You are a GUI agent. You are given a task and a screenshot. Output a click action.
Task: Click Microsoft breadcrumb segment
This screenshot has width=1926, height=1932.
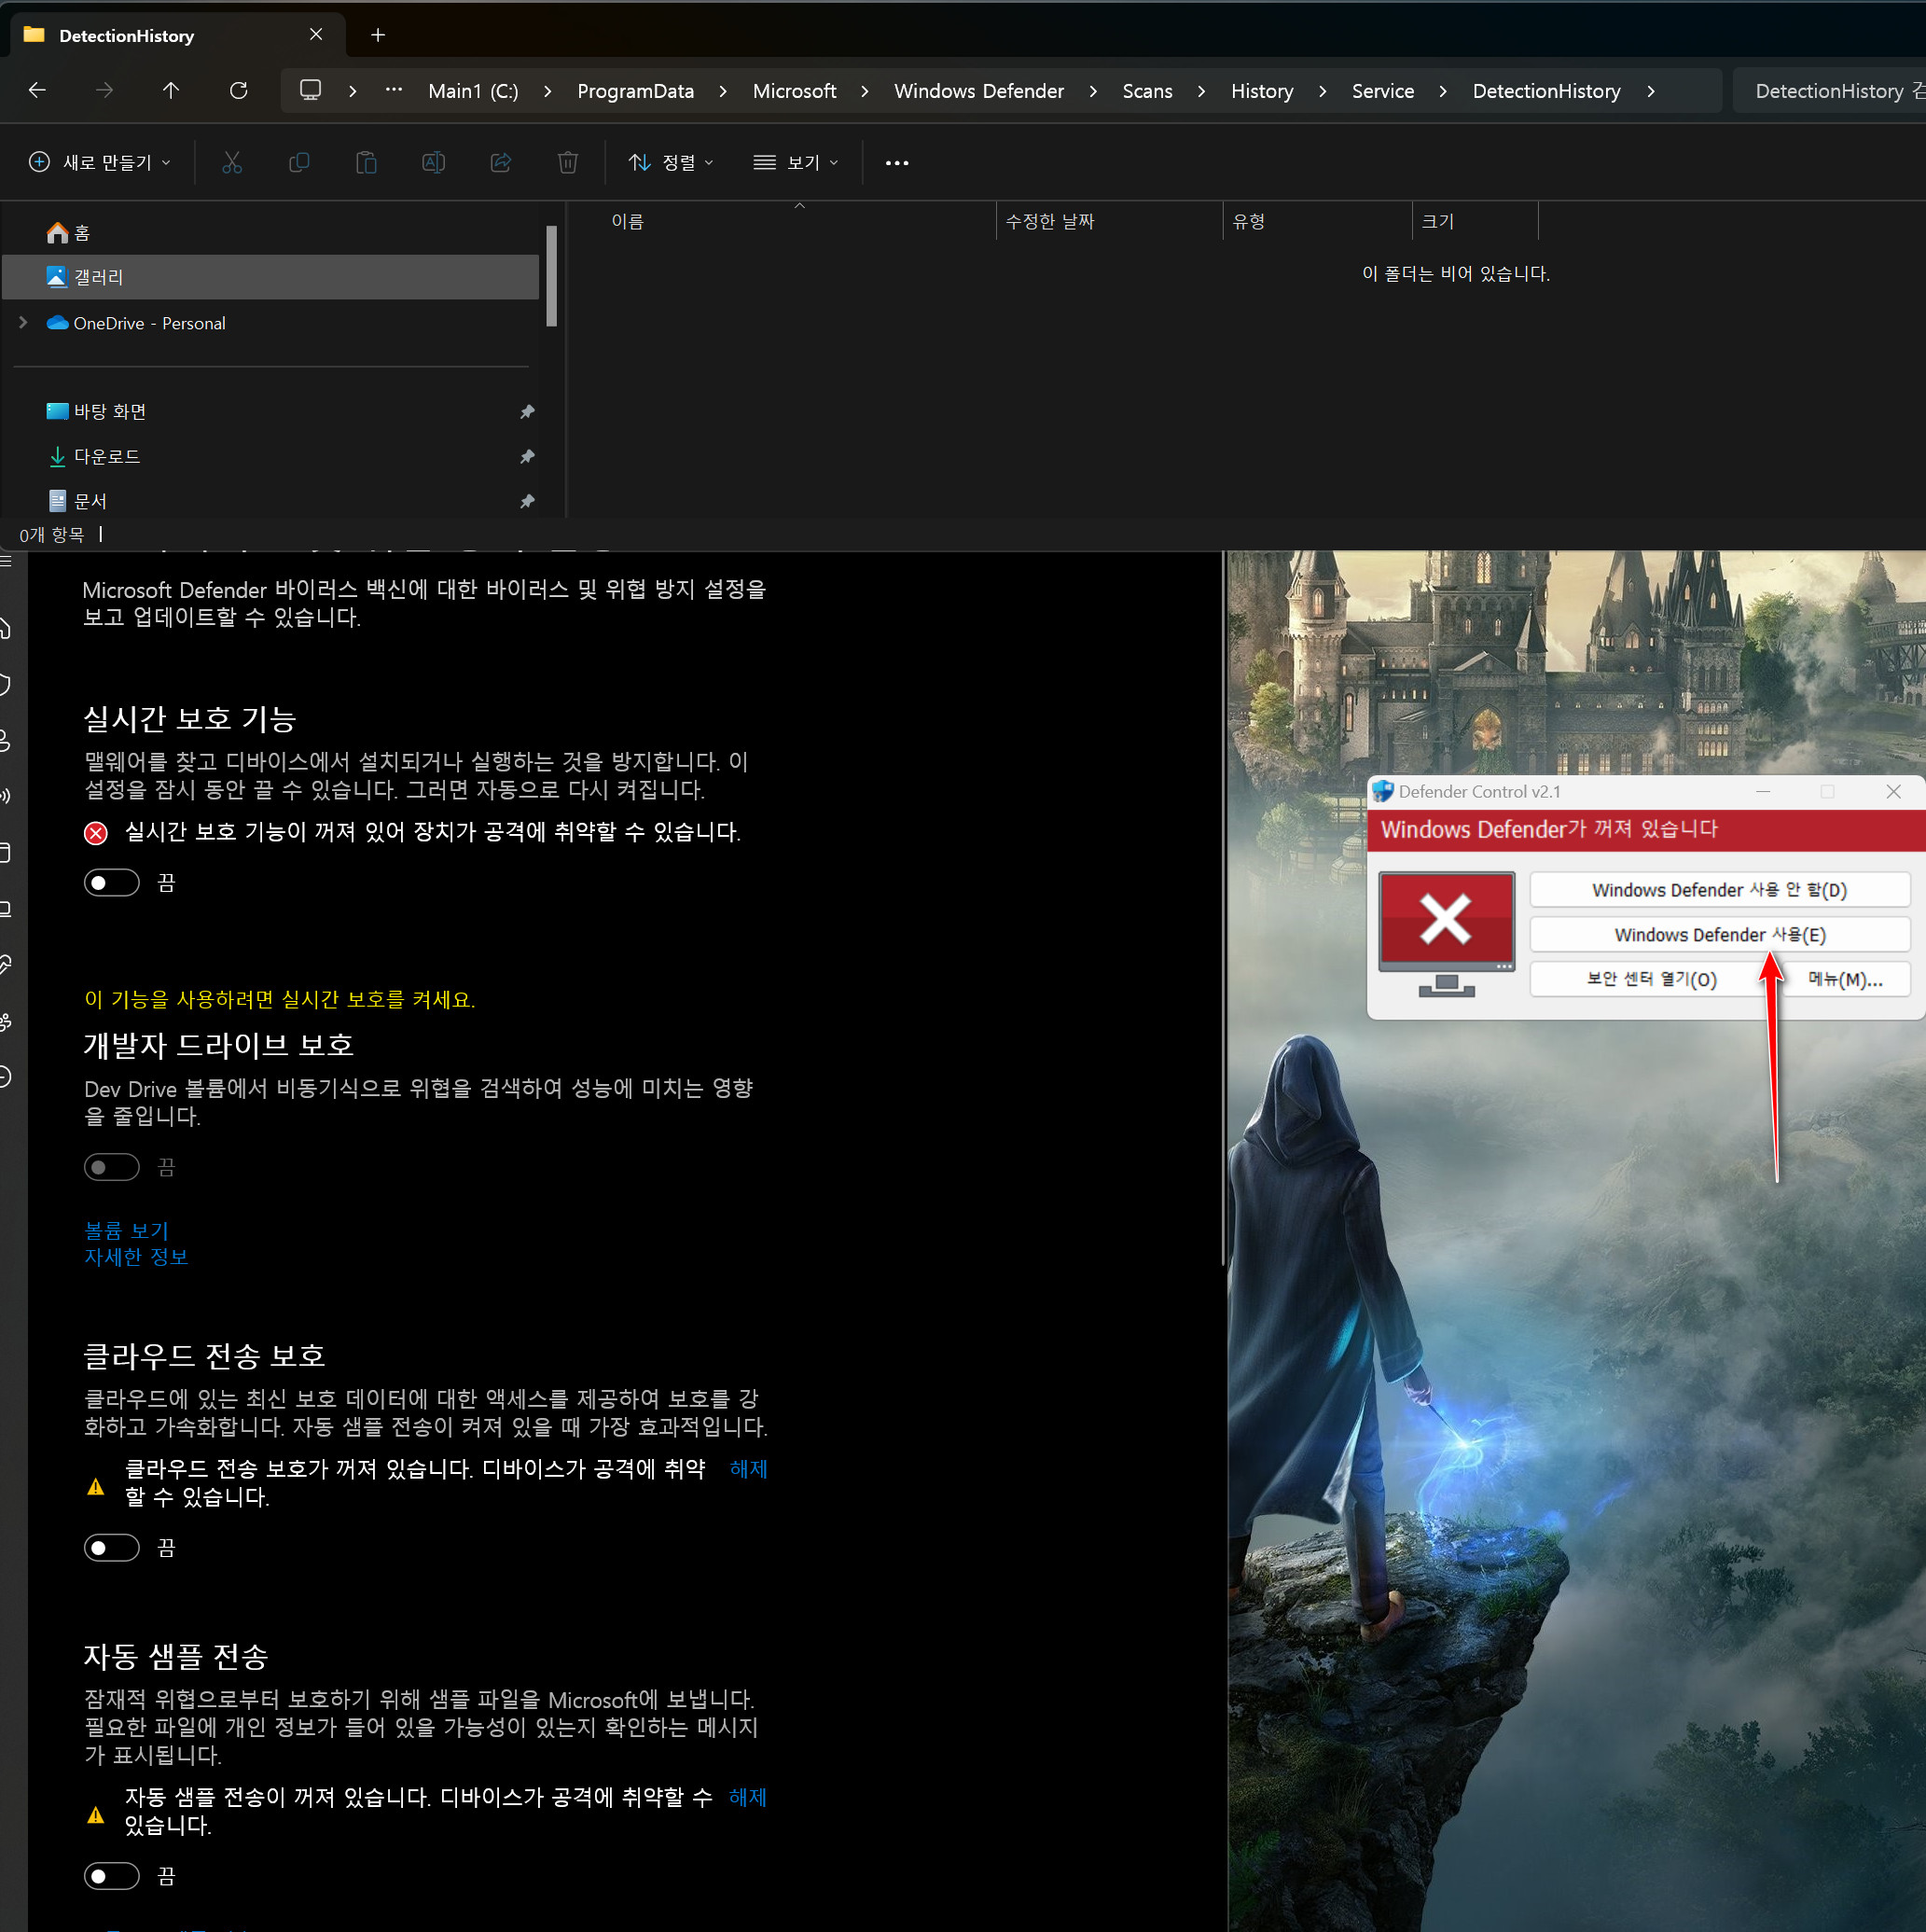click(x=794, y=91)
